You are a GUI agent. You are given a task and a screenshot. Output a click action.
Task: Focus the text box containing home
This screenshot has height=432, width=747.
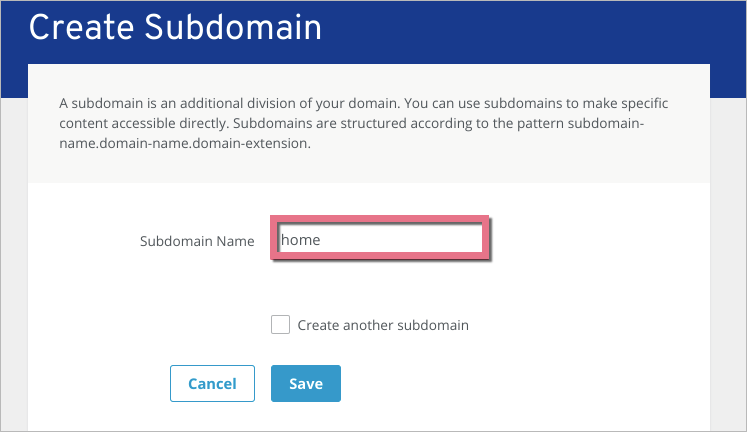tap(380, 240)
